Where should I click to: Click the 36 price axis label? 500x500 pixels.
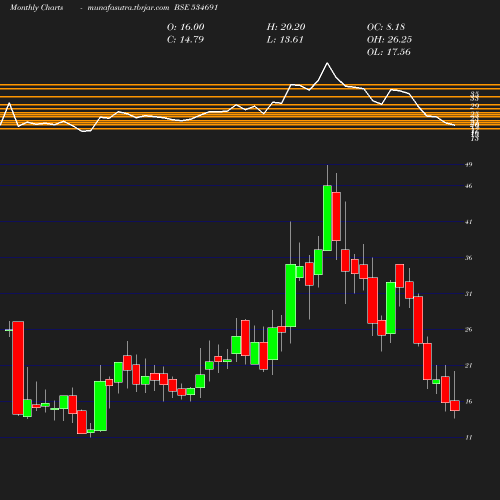pyautogui.click(x=469, y=258)
